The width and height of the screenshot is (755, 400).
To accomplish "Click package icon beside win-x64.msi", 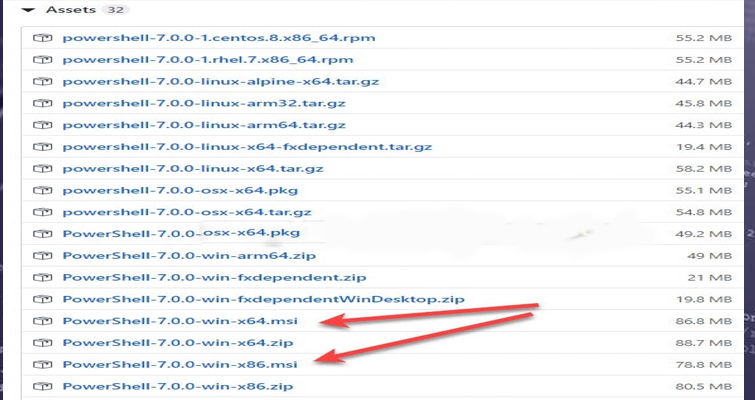I will pyautogui.click(x=42, y=321).
